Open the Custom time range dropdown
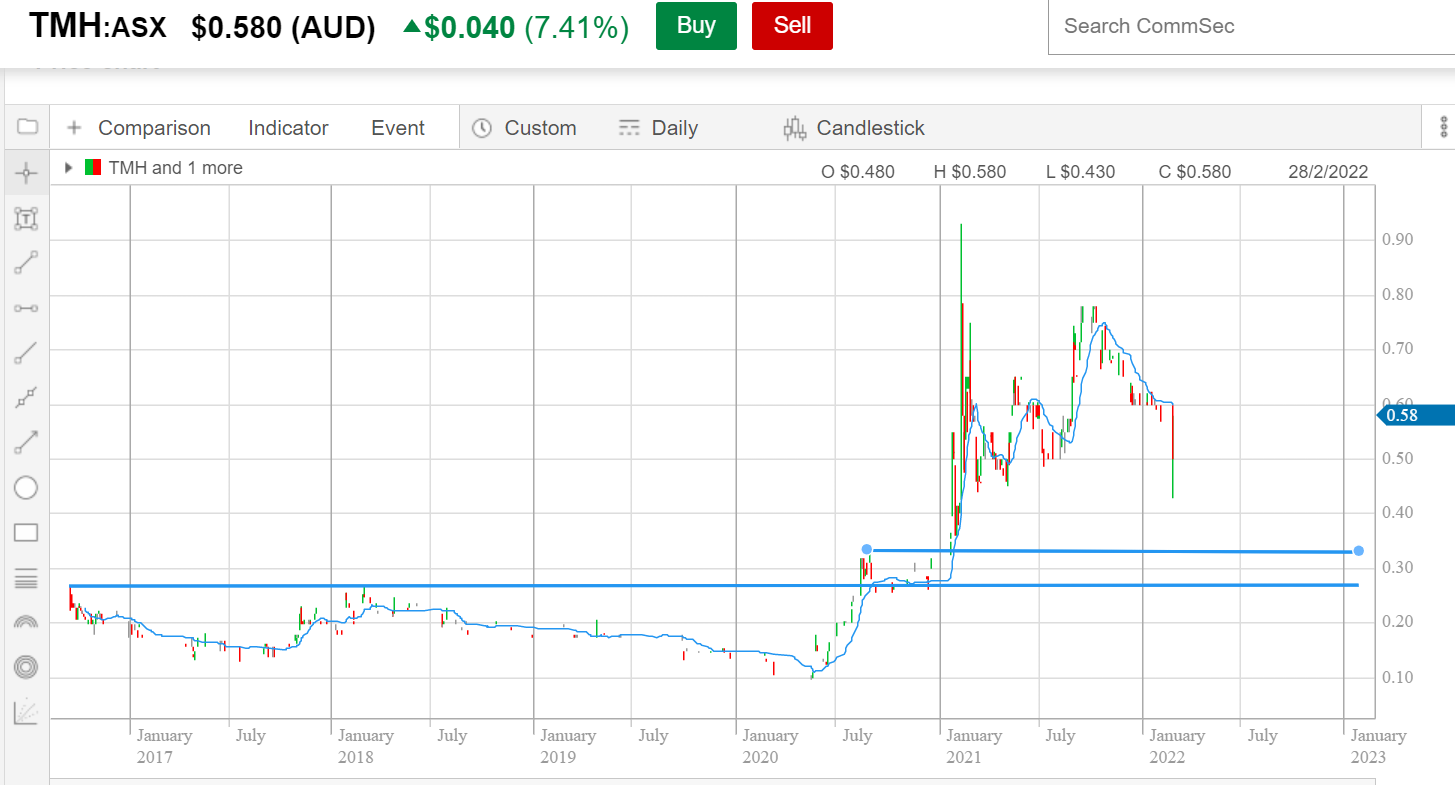 tap(525, 128)
